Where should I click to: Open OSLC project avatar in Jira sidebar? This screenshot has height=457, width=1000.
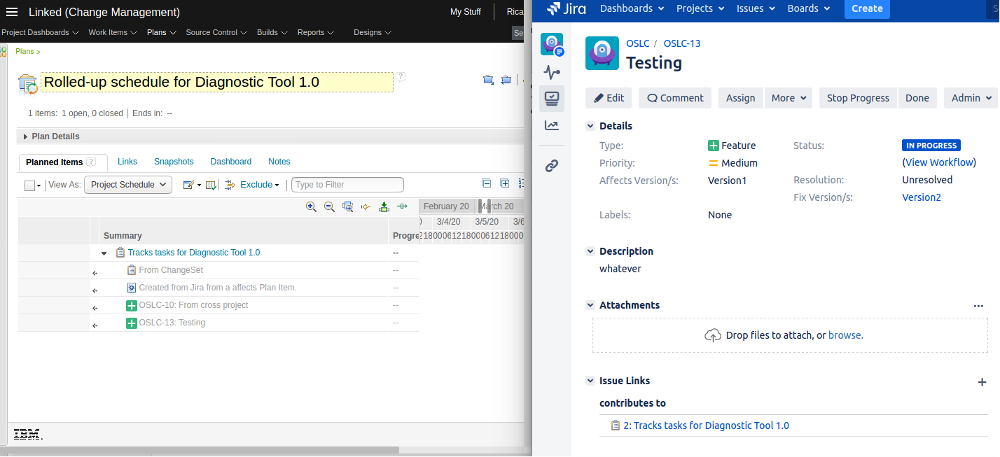[552, 45]
